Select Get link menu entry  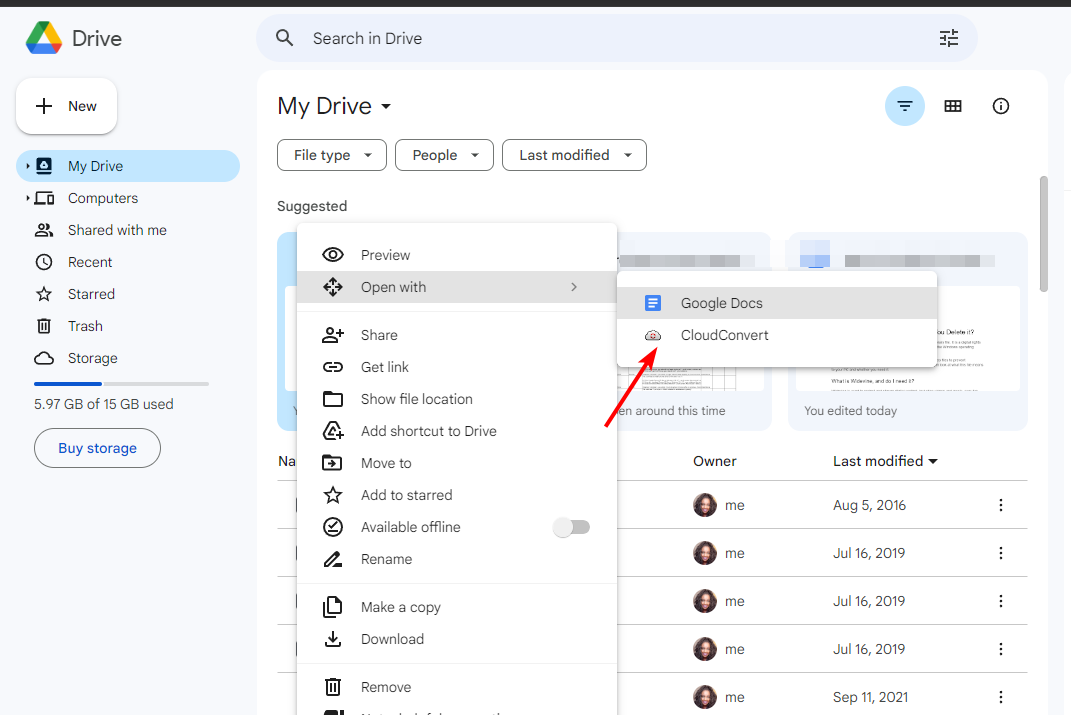point(457,367)
